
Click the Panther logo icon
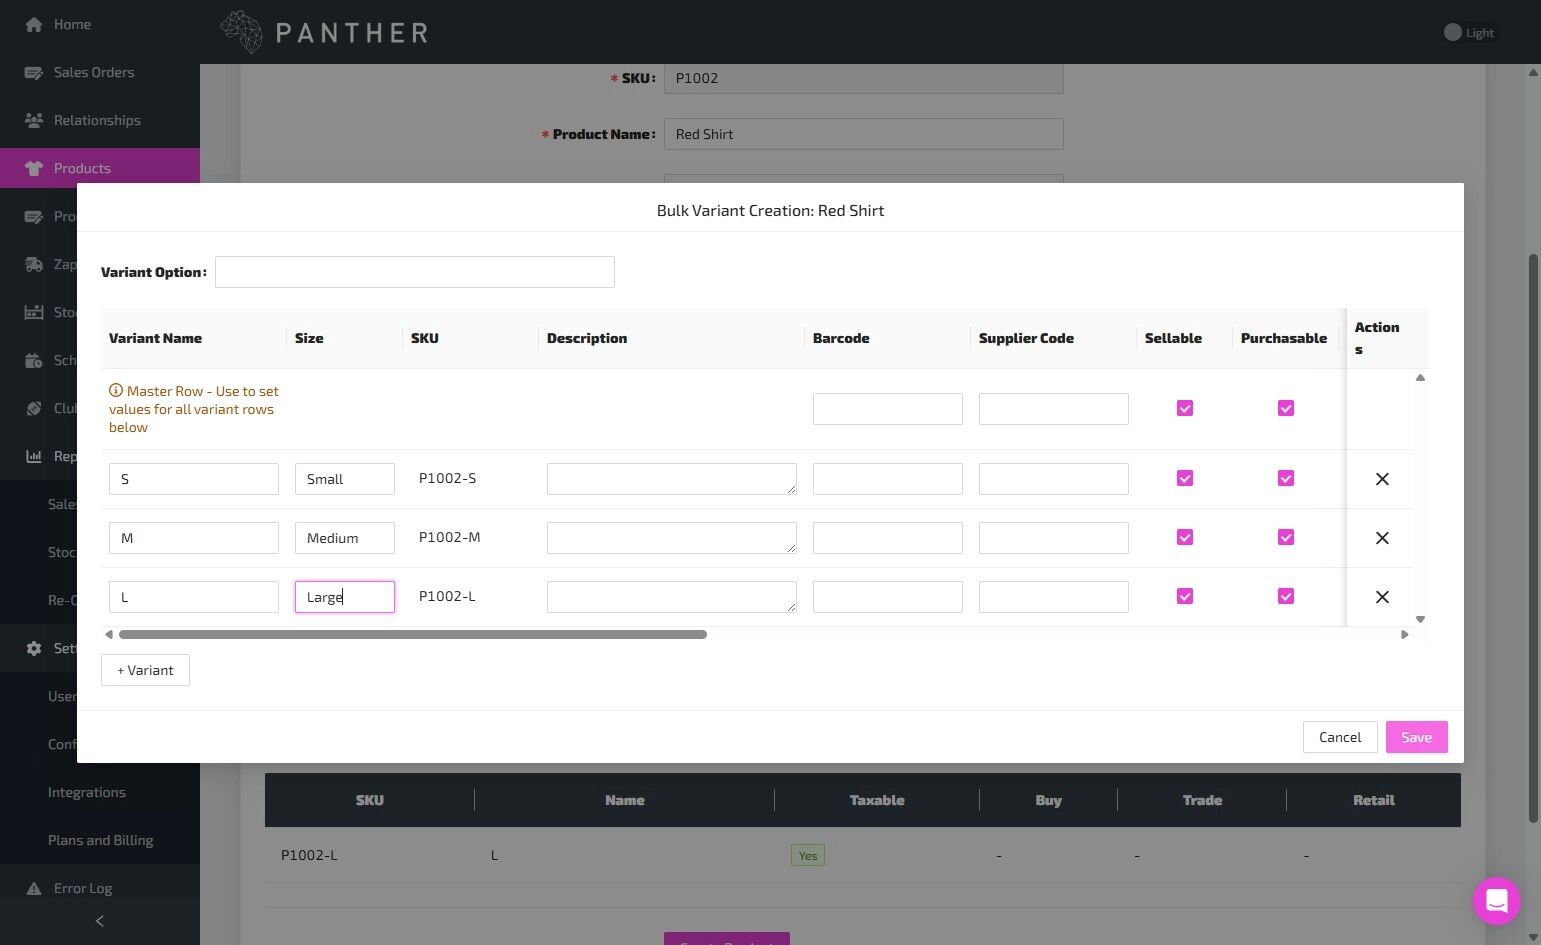coord(241,32)
